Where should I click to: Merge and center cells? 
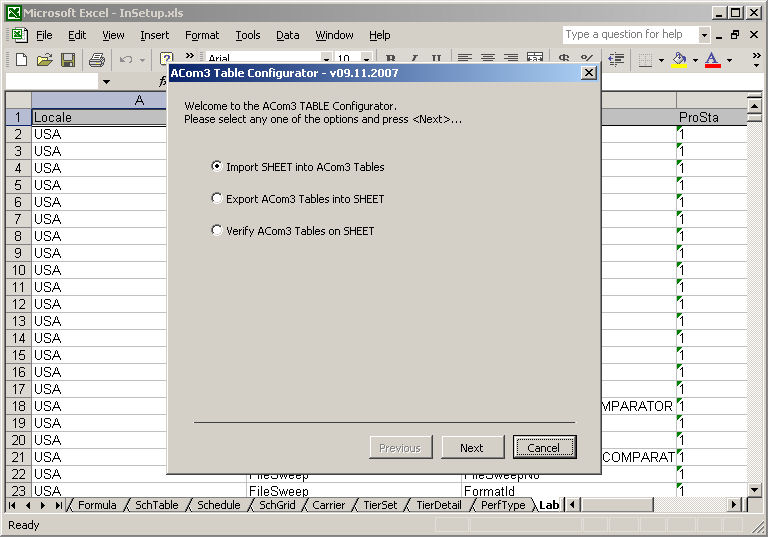(534, 59)
